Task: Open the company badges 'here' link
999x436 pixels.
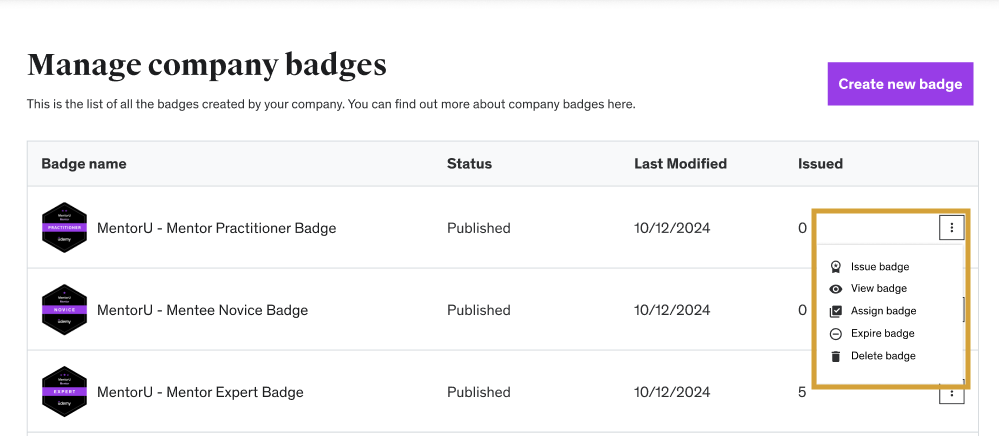Action: coord(621,104)
